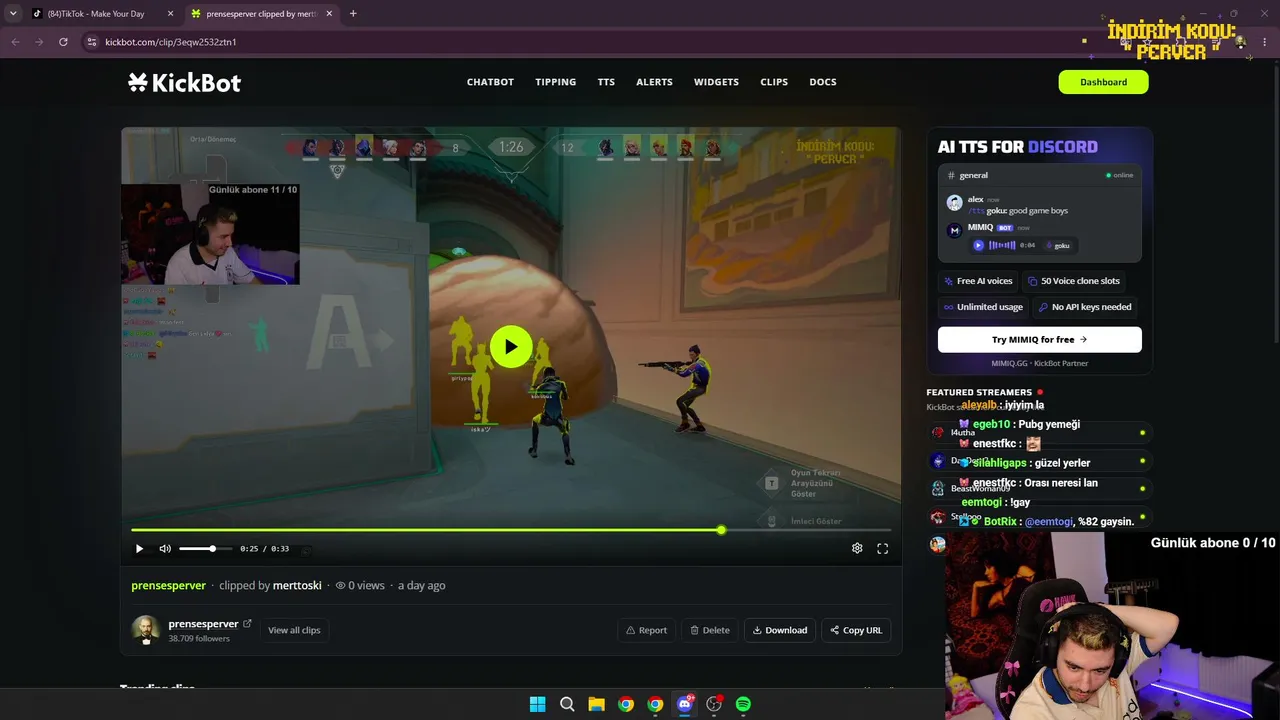
Task: Open the TIPPING menu item
Action: pos(556,82)
